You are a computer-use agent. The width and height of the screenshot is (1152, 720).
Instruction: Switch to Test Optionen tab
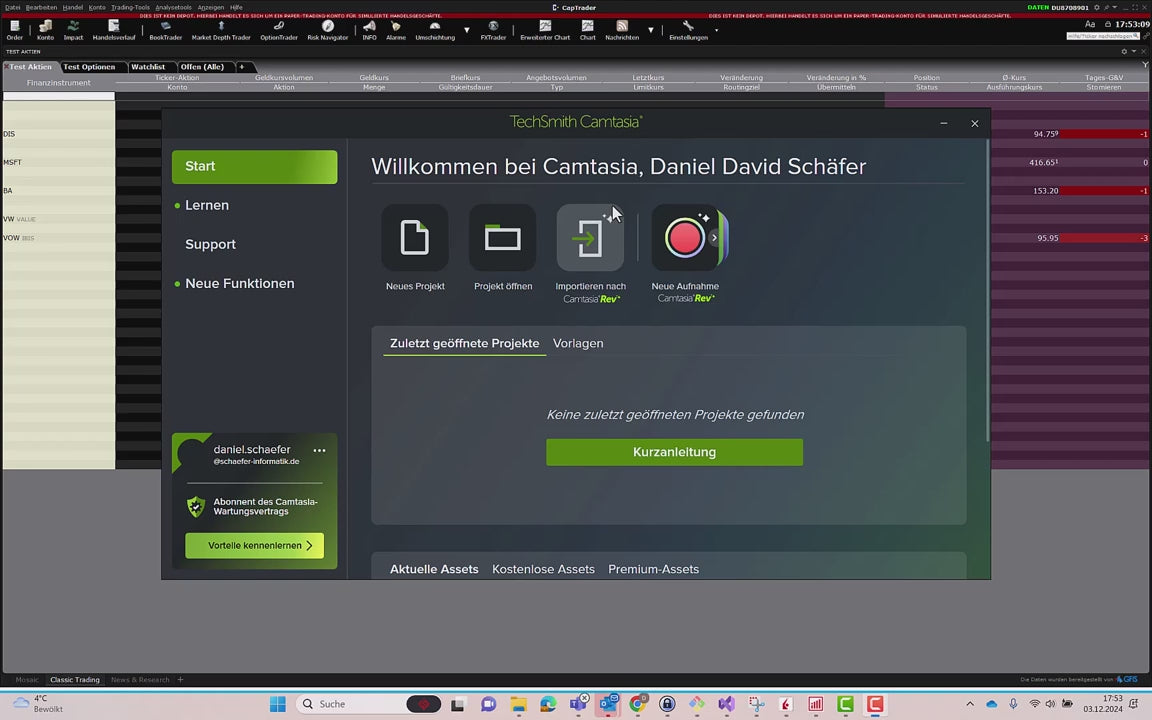click(x=89, y=67)
